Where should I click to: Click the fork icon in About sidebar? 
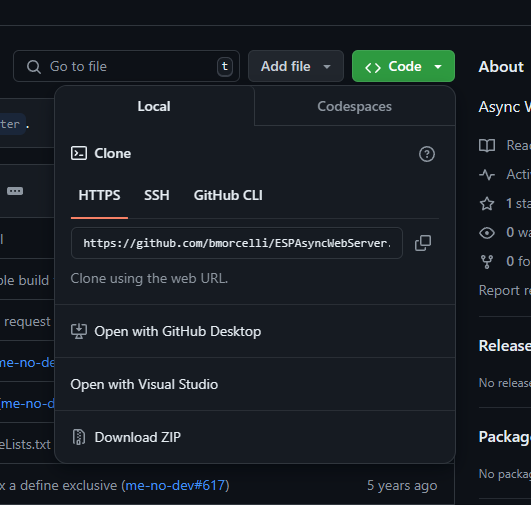pos(487,261)
